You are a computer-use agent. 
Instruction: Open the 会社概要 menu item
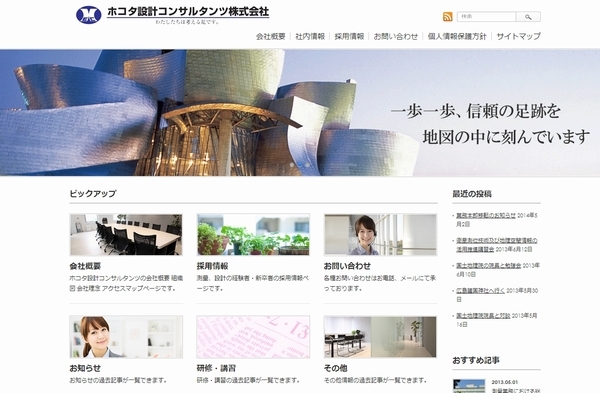271,36
